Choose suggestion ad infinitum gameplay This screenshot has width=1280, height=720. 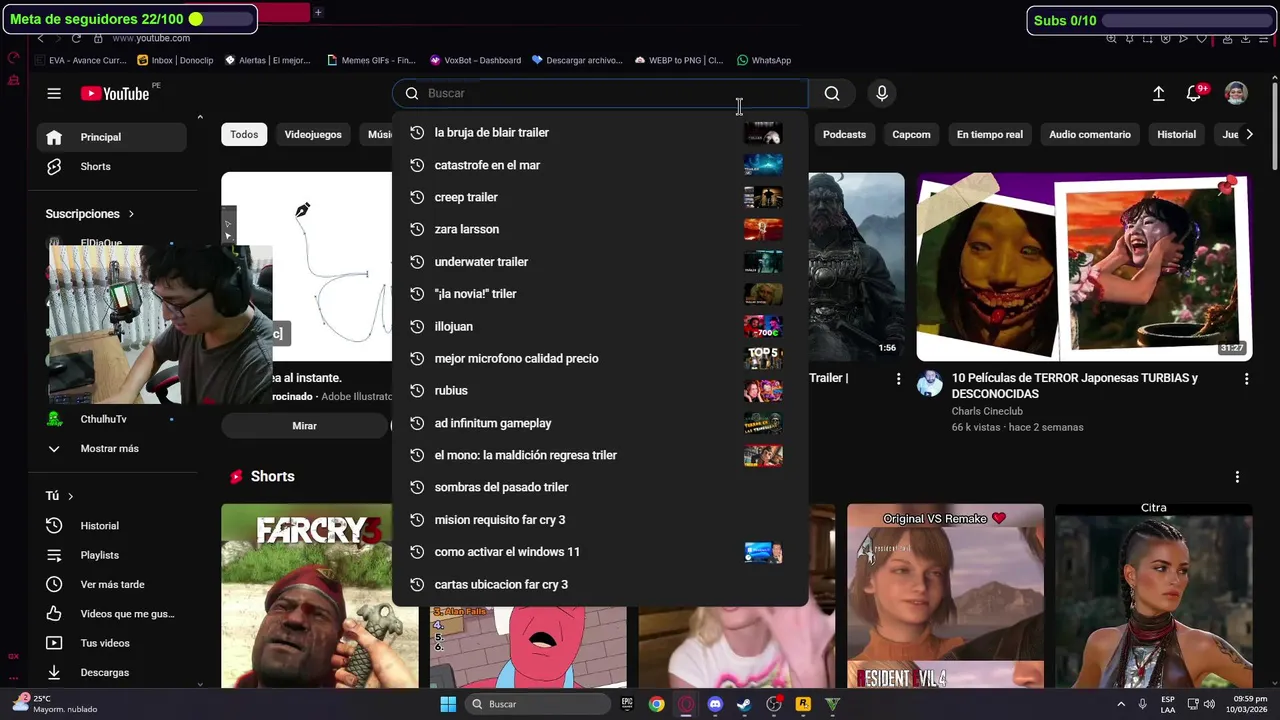coord(600,423)
